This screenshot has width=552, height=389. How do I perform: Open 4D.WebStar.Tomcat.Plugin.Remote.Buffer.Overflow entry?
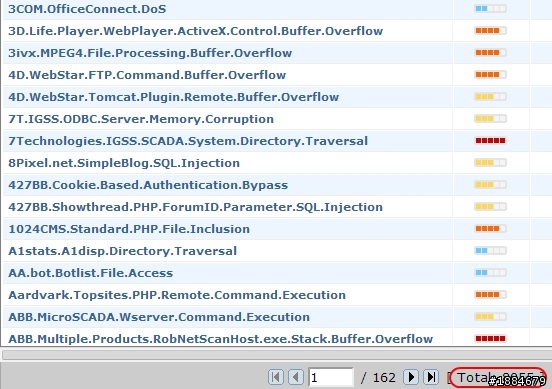coord(174,97)
